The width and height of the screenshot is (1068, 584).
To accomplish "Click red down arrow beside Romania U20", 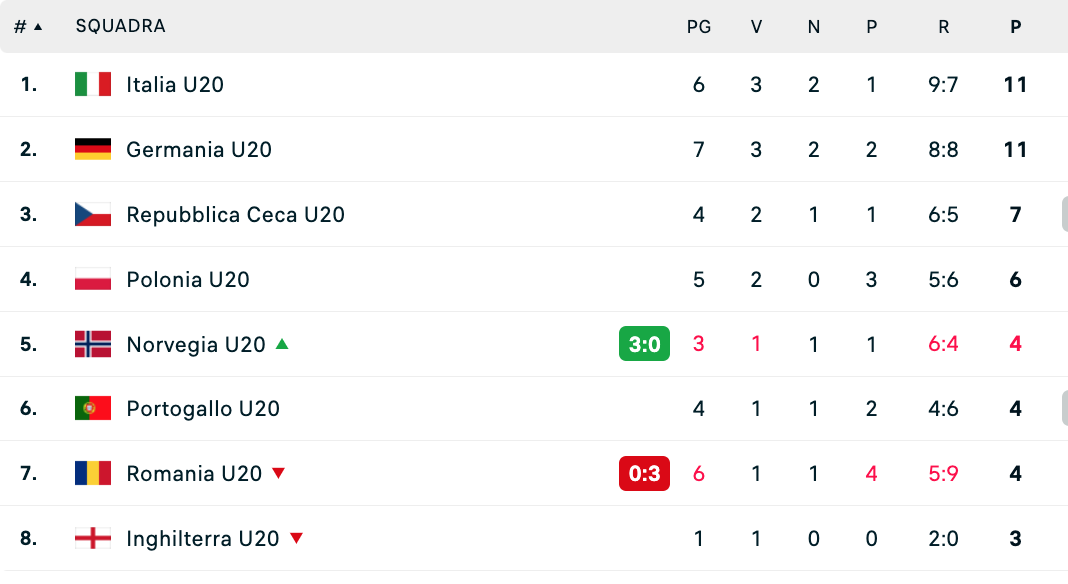I will [x=279, y=473].
